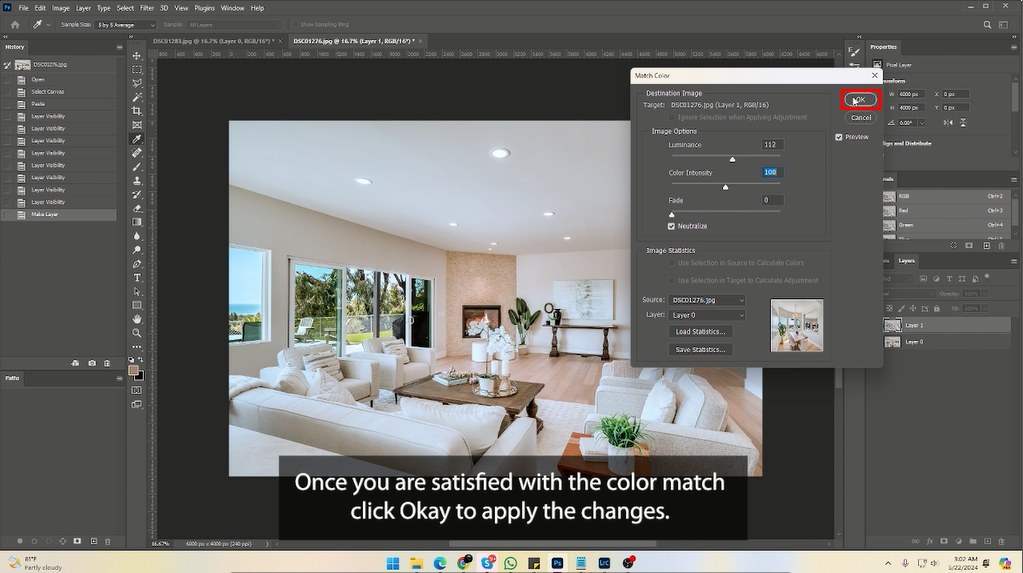Open the Image menu
The width and height of the screenshot is (1023, 573).
60,8
